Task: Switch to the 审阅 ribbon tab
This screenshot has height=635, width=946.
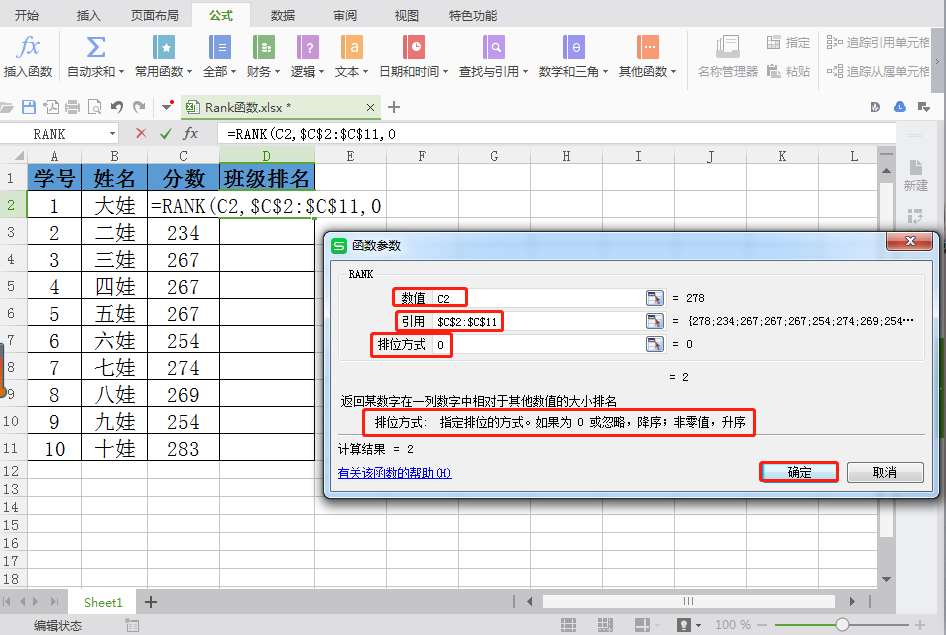Action: click(x=344, y=16)
